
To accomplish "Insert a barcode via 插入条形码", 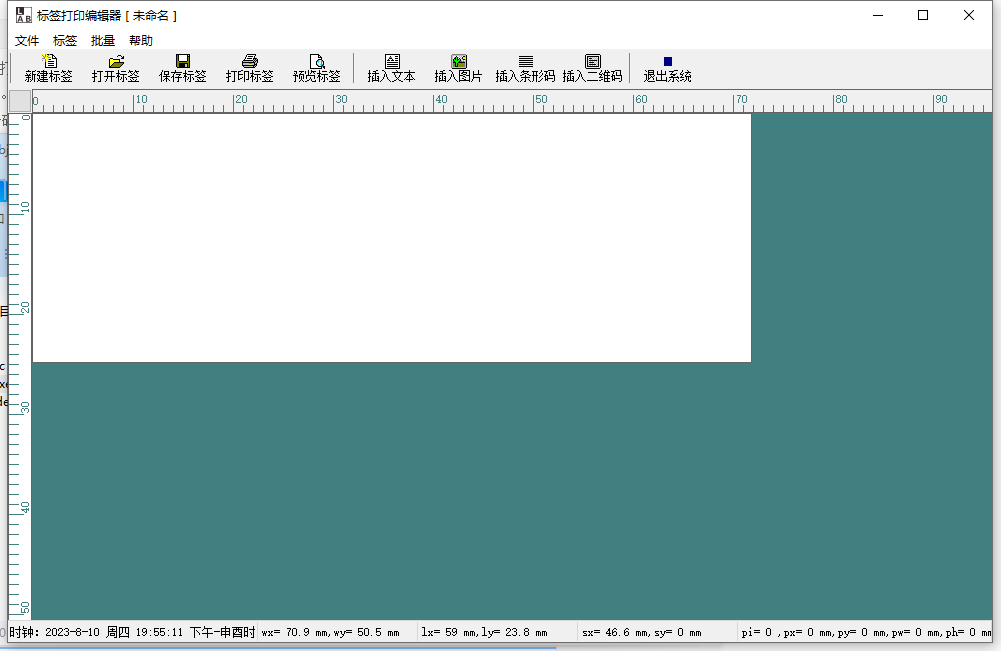I will (525, 68).
